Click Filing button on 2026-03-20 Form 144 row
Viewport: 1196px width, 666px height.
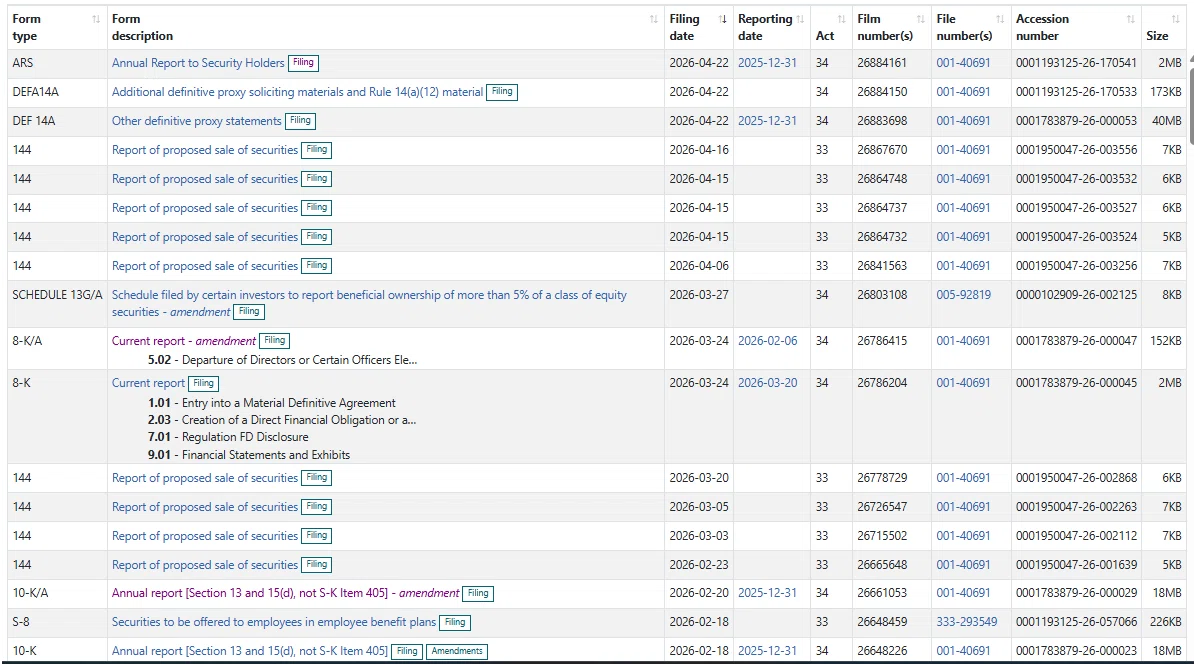(317, 478)
